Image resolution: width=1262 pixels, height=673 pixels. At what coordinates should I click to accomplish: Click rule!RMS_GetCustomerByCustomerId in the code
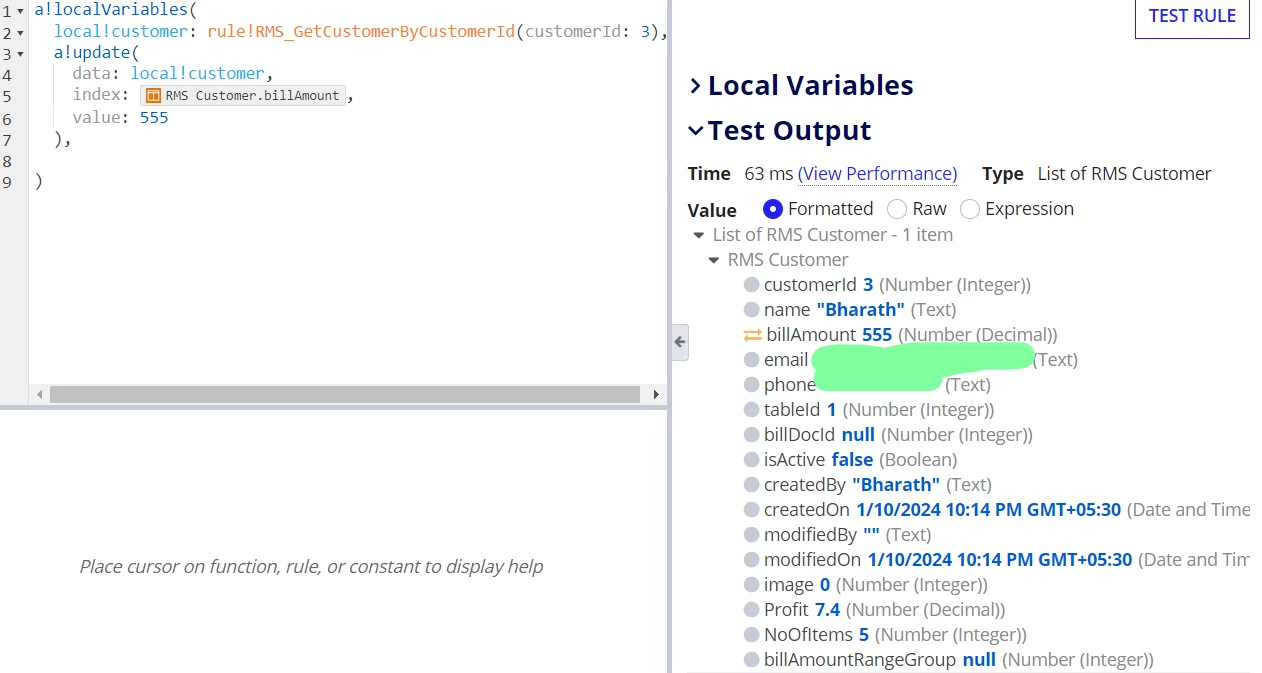[x=361, y=31]
